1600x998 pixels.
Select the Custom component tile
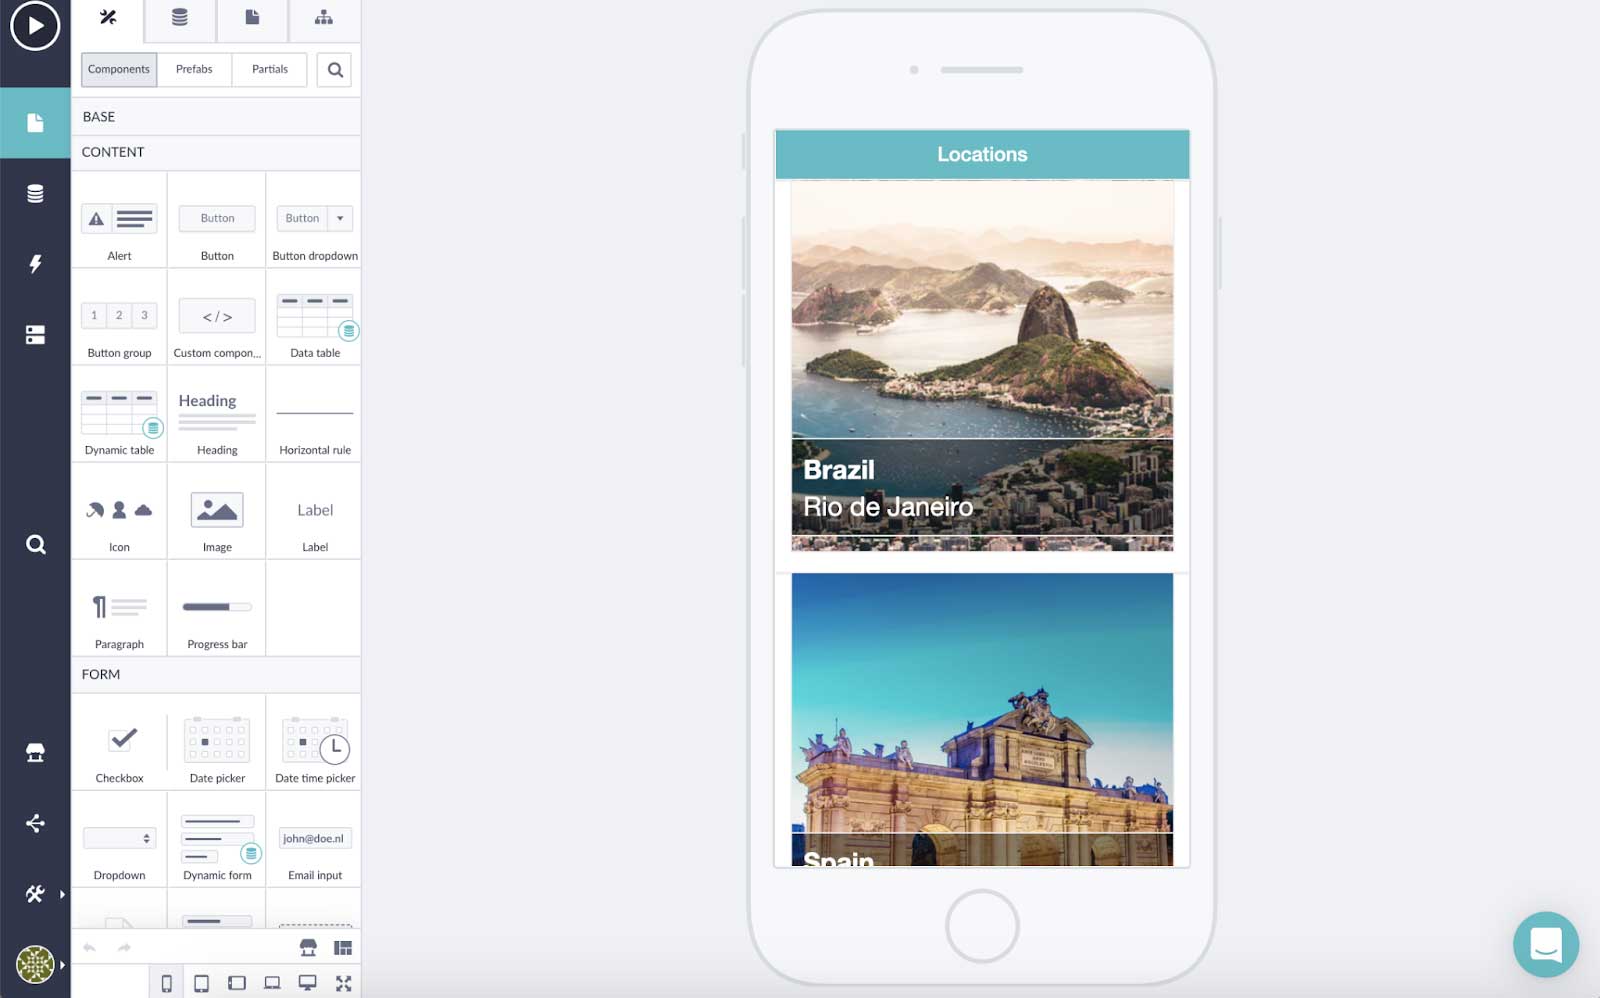217,317
